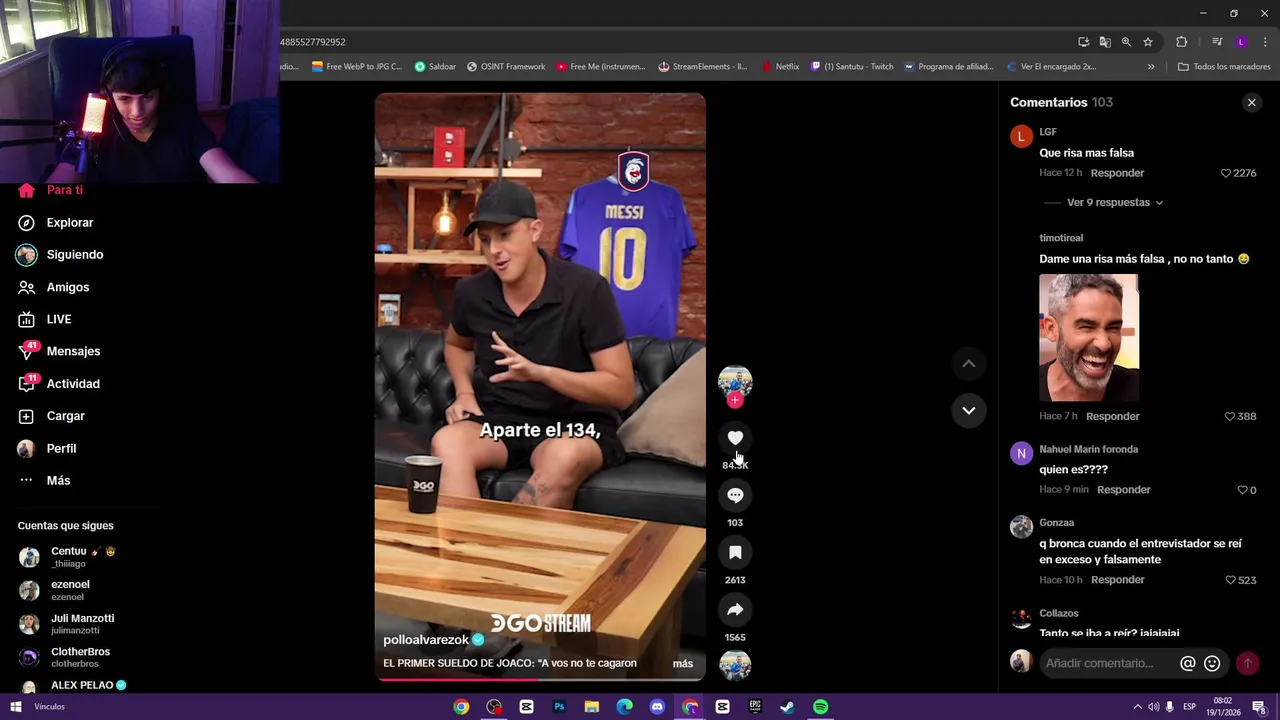The height and width of the screenshot is (720, 1280).
Task: Open Centuu followed account
Action: (70, 557)
